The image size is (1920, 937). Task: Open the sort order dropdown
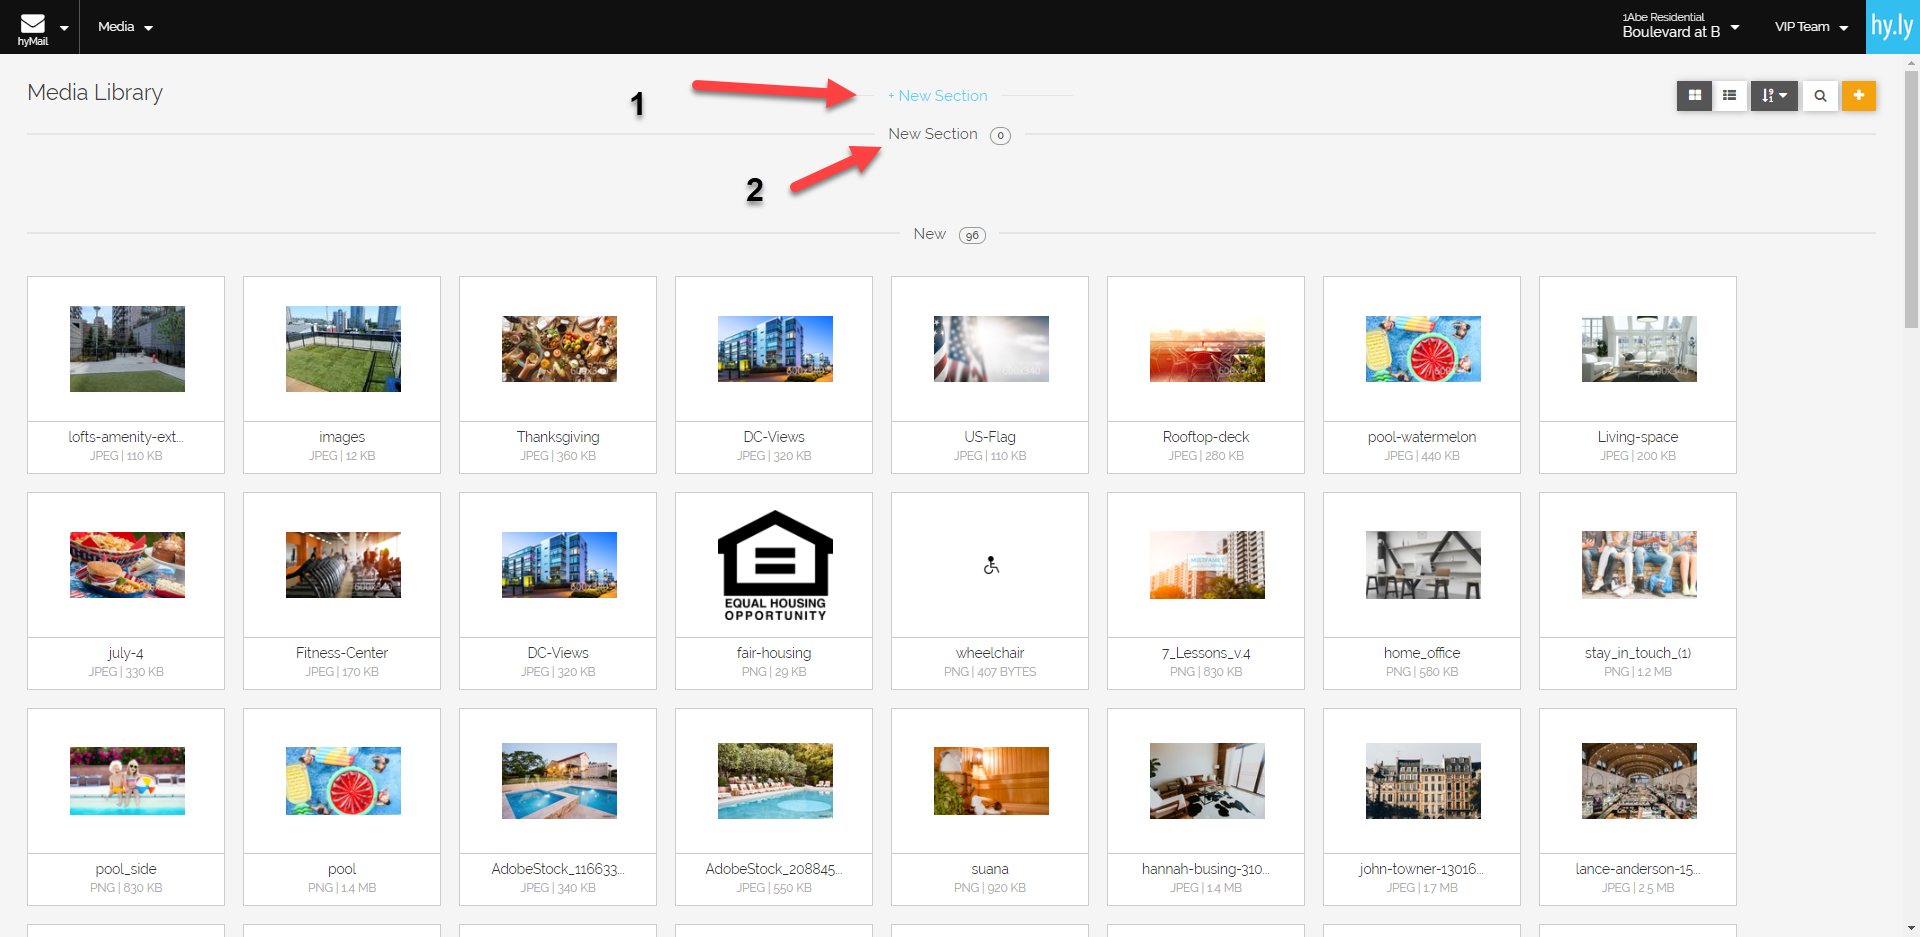pyautogui.click(x=1774, y=96)
